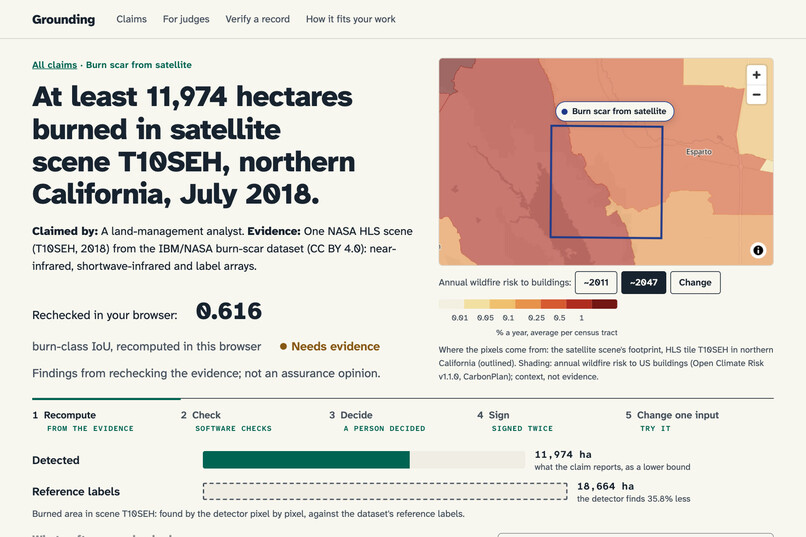This screenshot has height=537, width=806.
Task: Zoom out of the map with minus button
Action: 756,95
